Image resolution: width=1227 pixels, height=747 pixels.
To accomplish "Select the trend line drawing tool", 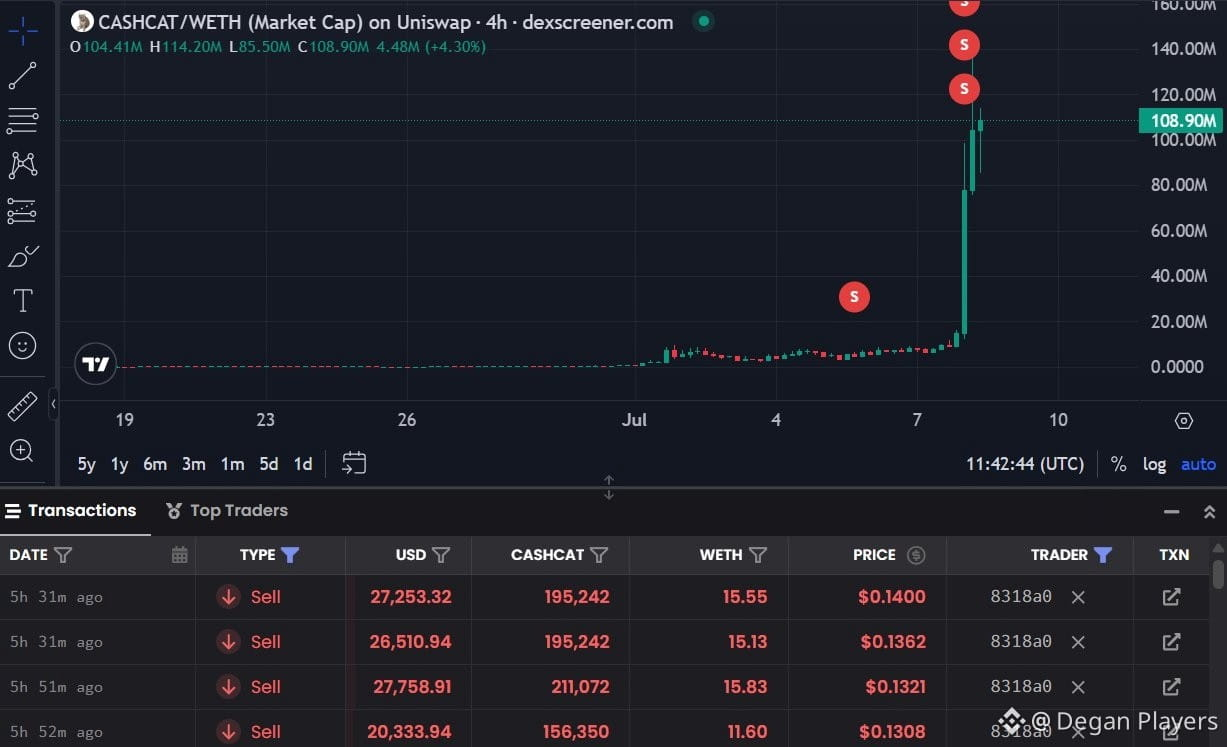I will (22, 76).
